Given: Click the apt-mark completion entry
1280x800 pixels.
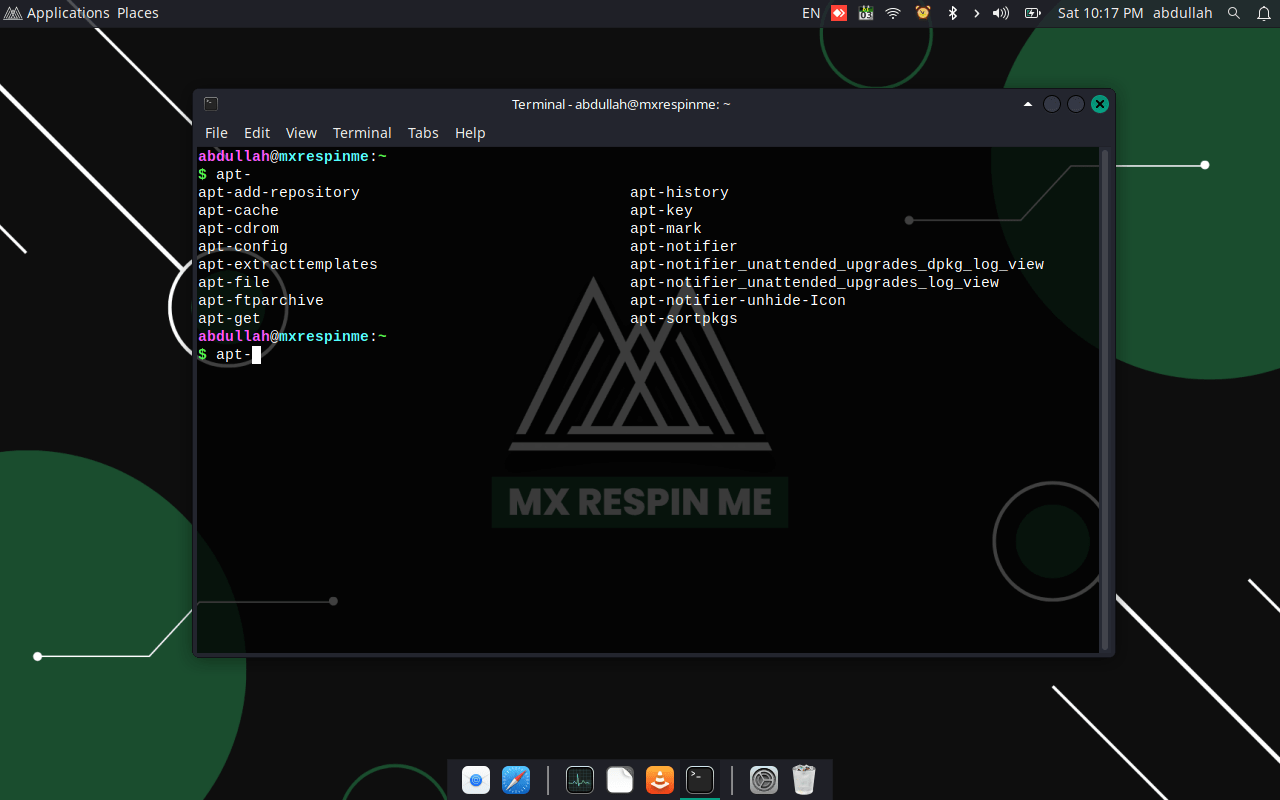Looking at the screenshot, I should pyautogui.click(x=666, y=229).
